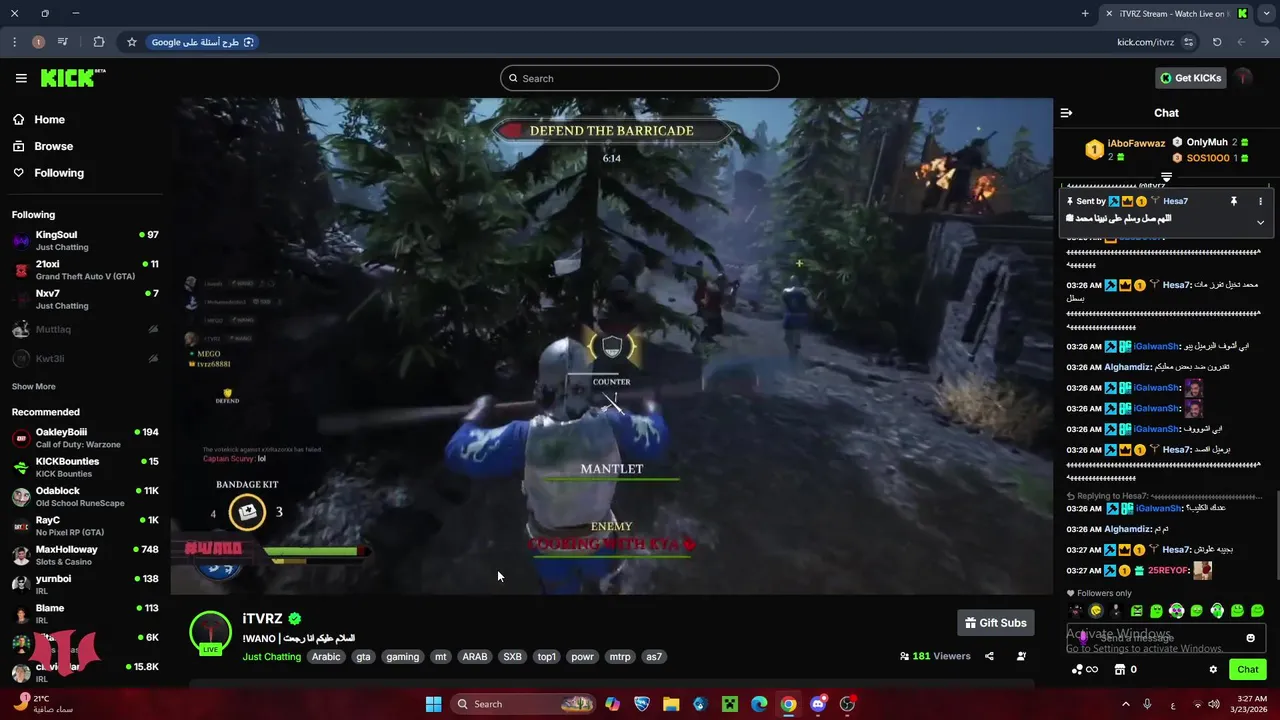Select the Arabic tag

point(326,657)
